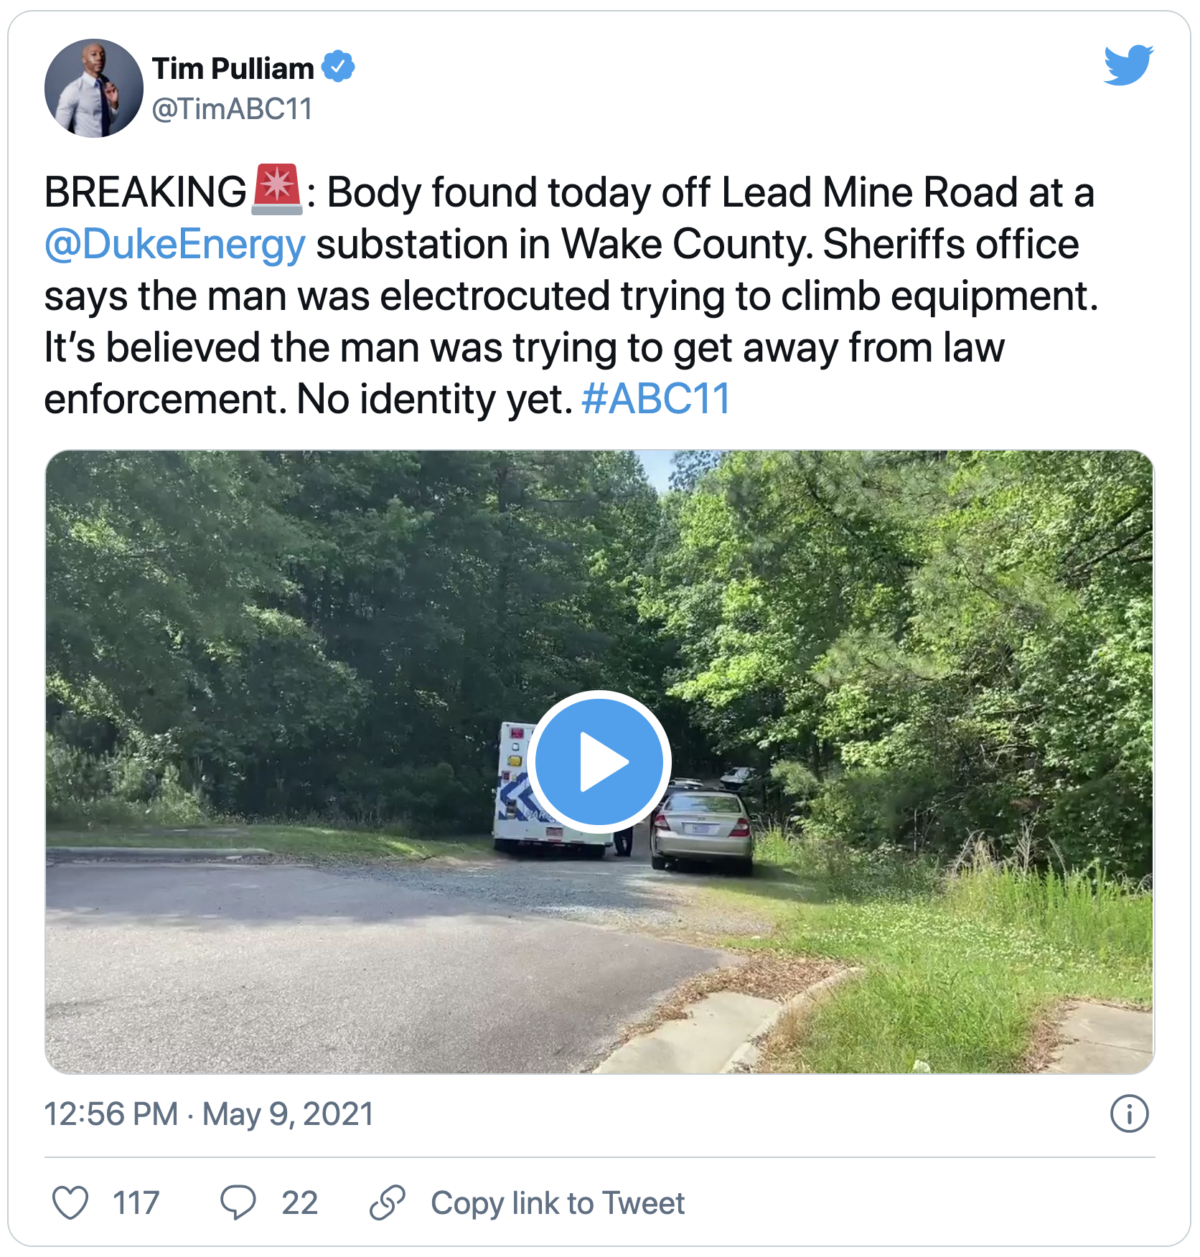This screenshot has width=1200, height=1257.
Task: Open replies via speech bubble icon
Action: click(x=238, y=1202)
